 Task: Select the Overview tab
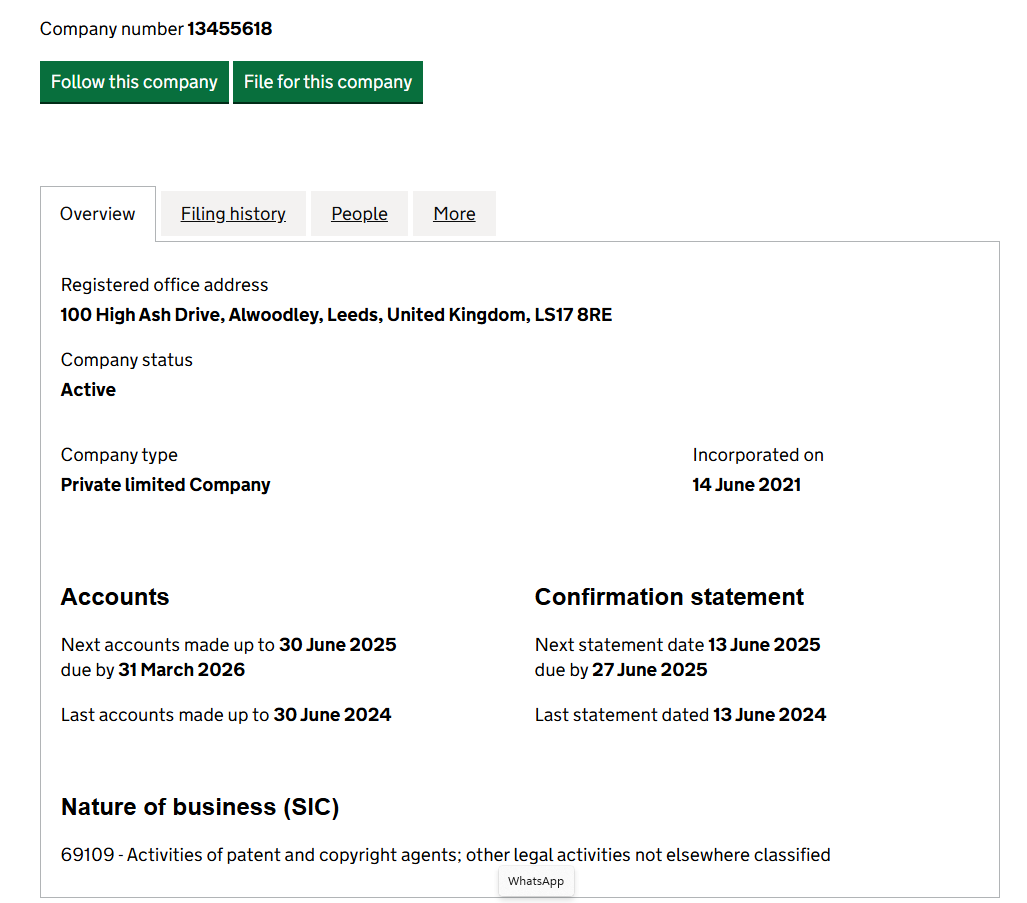(x=98, y=214)
